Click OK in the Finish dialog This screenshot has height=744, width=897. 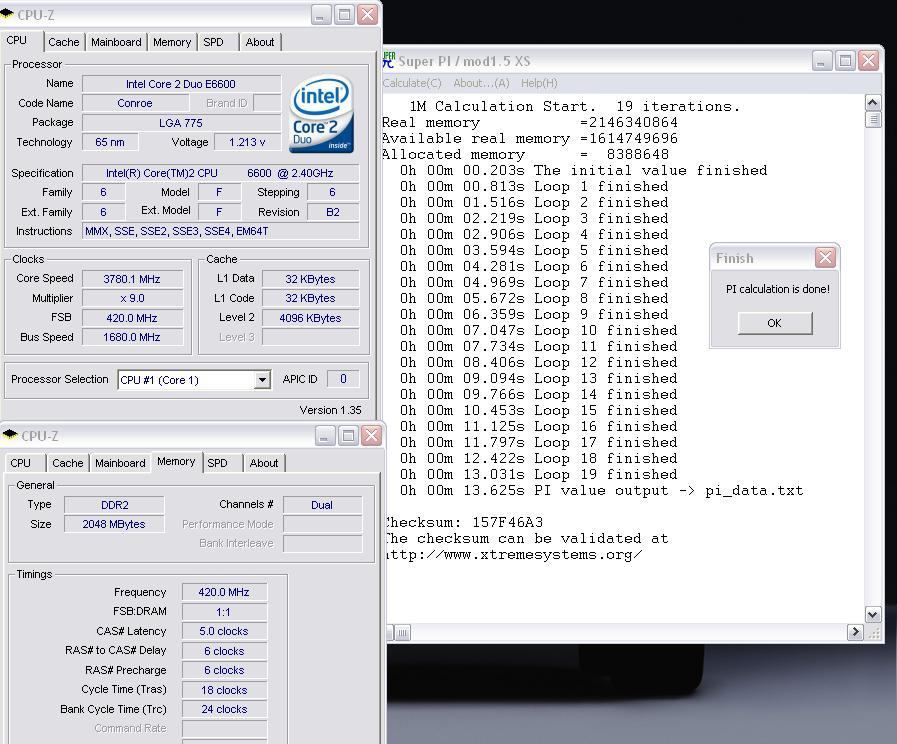click(x=775, y=323)
